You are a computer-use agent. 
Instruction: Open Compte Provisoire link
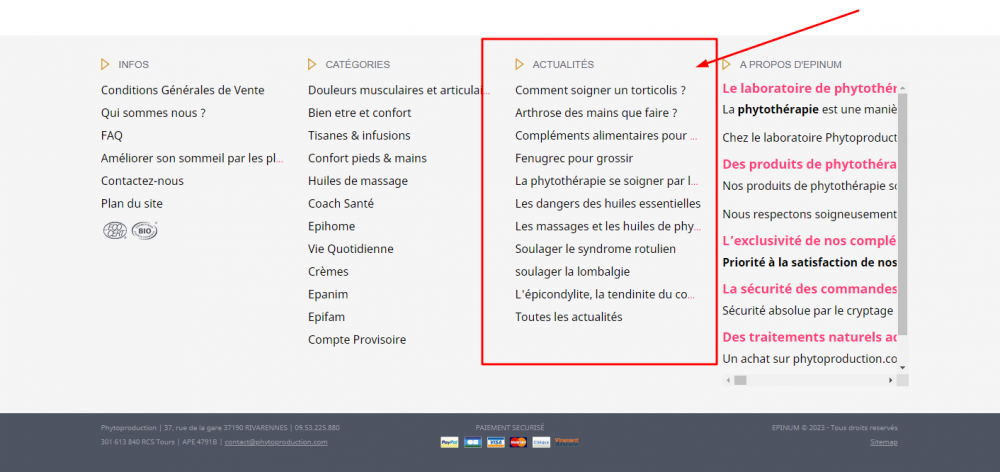click(357, 340)
